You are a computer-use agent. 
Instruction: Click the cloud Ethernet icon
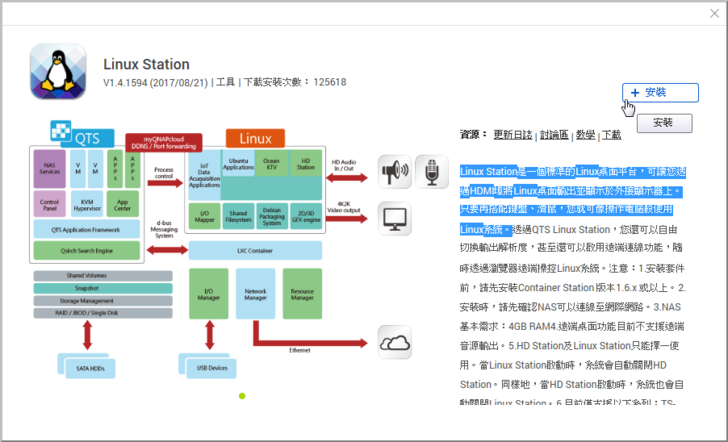click(x=395, y=342)
